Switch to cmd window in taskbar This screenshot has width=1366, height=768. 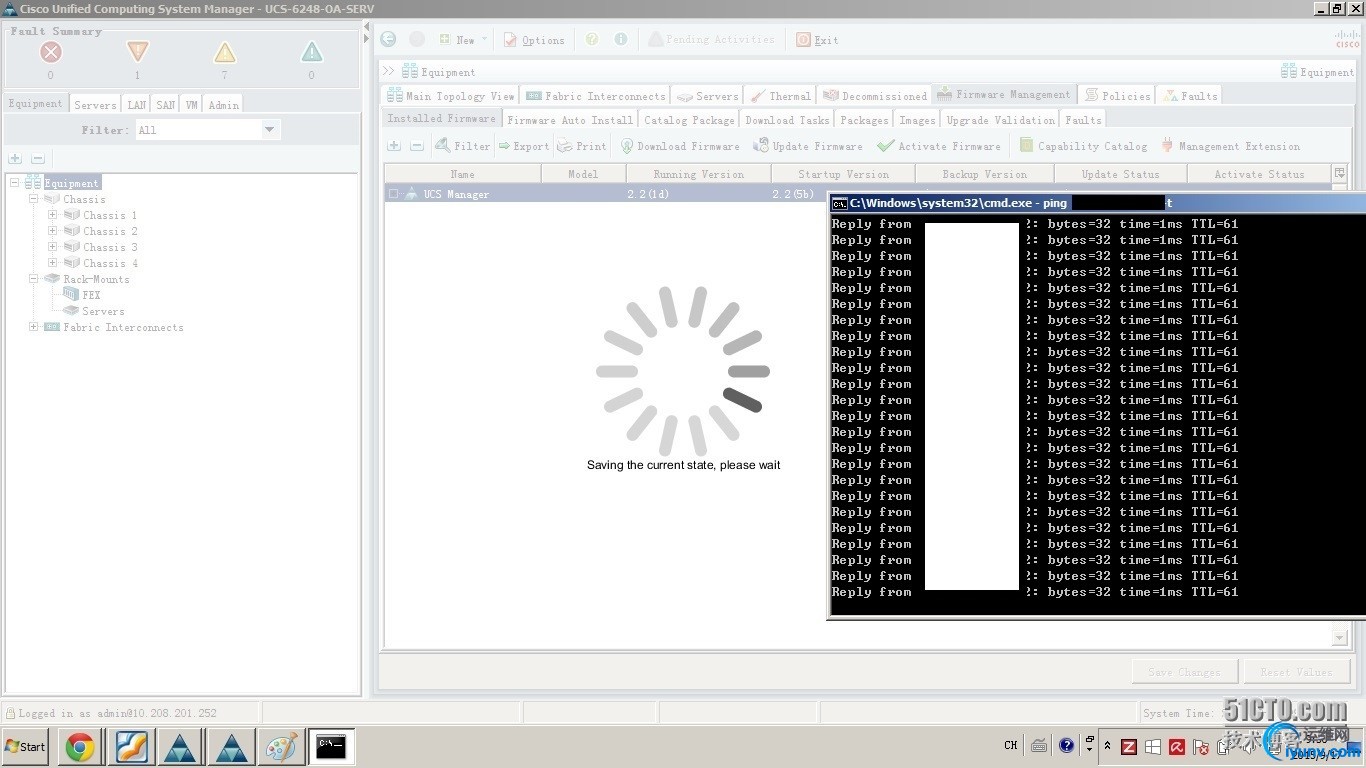pos(331,747)
